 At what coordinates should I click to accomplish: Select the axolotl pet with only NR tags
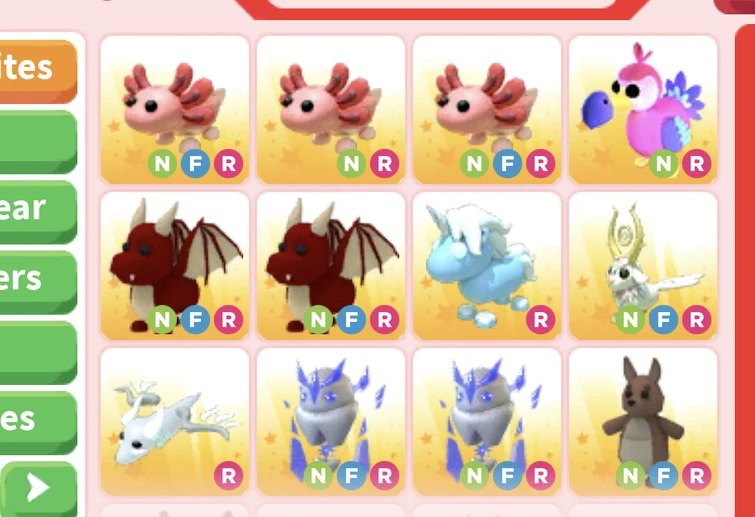[331, 110]
